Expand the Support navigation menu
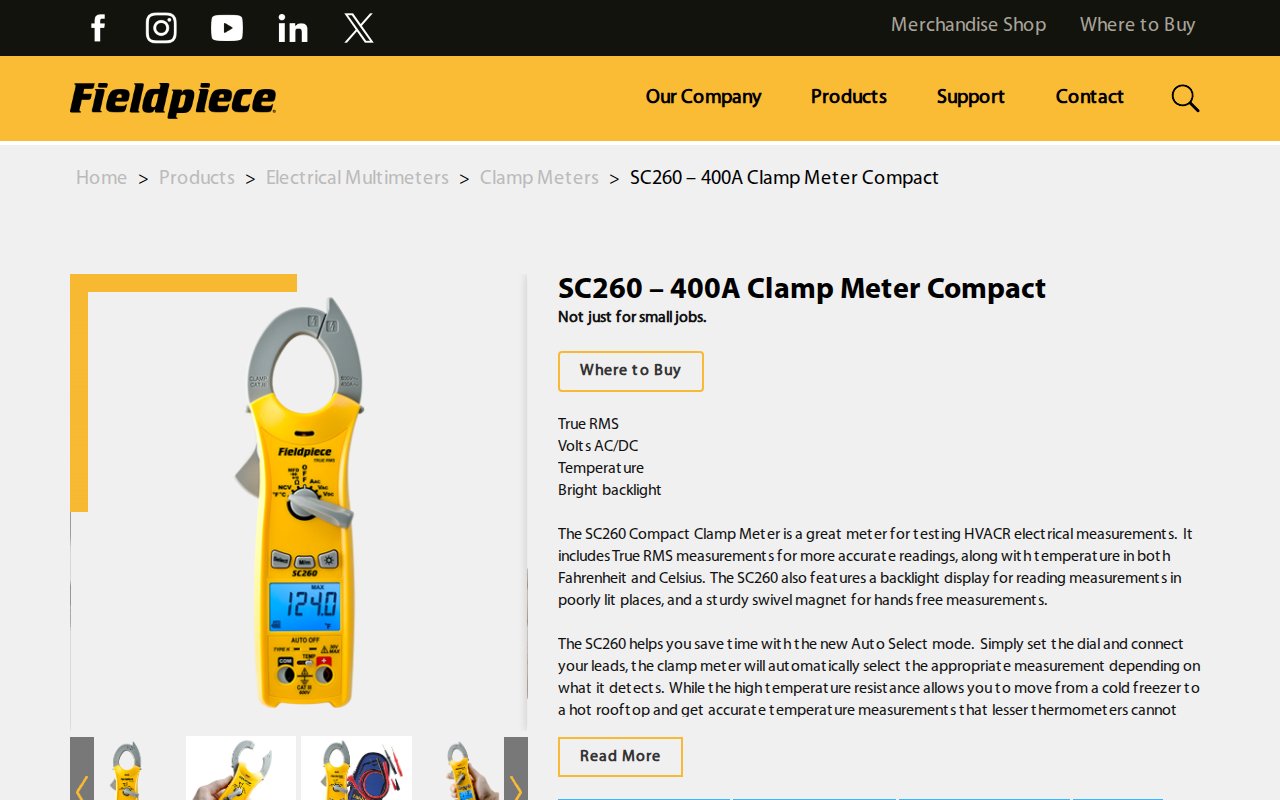Screen dimensions: 1280x800 [x=970, y=97]
